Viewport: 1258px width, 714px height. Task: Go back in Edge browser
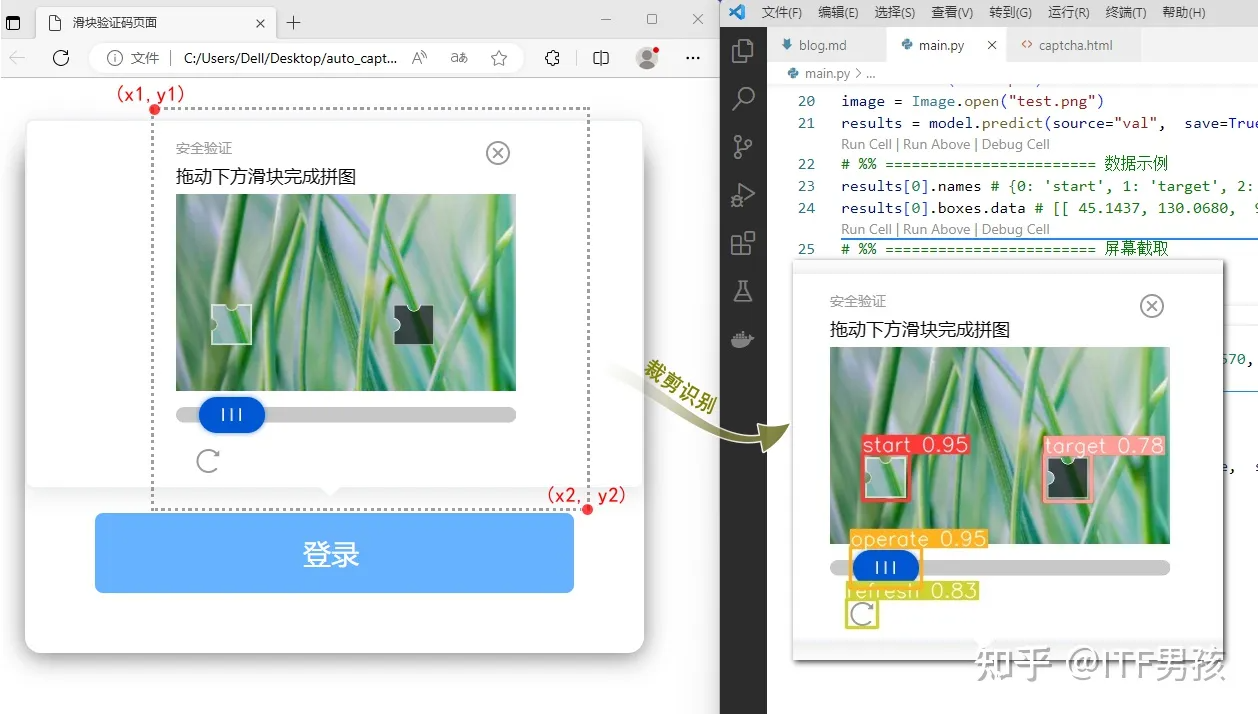[x=18, y=58]
